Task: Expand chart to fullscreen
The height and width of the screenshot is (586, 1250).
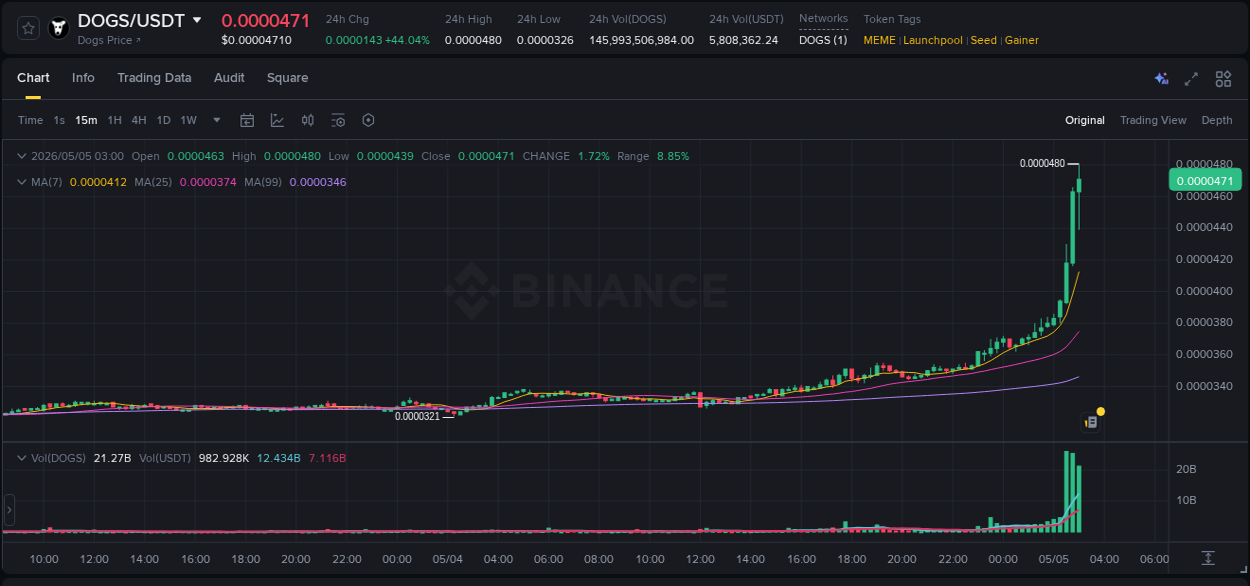Action: pos(1191,78)
